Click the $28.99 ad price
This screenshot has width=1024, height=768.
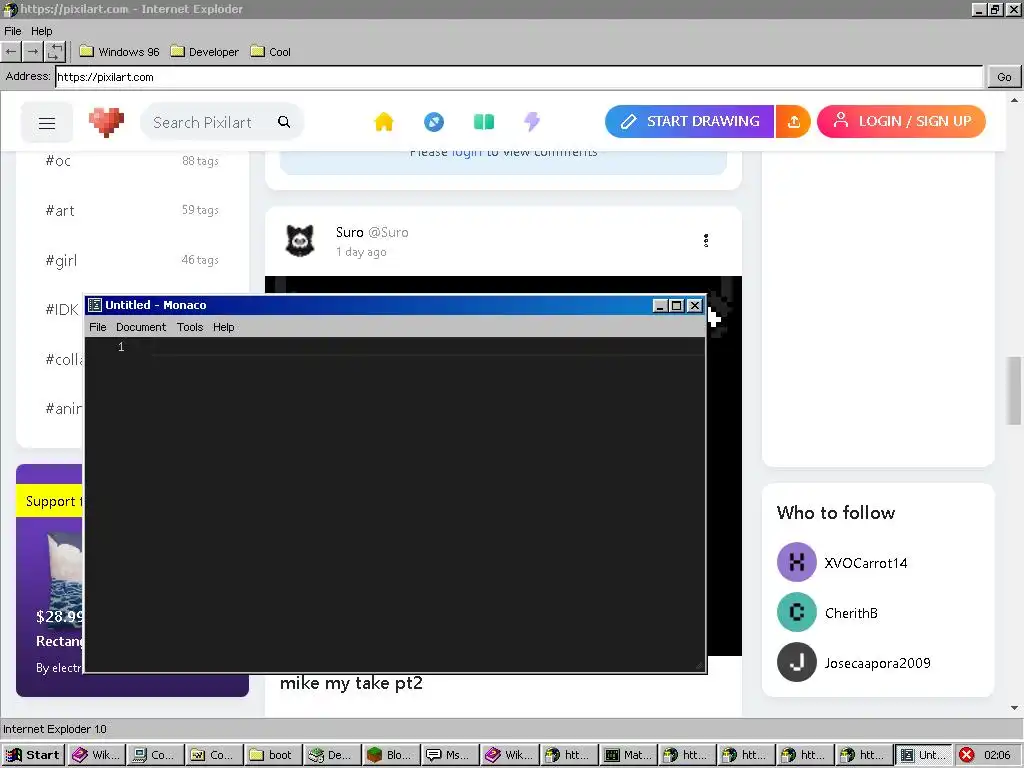tap(59, 616)
